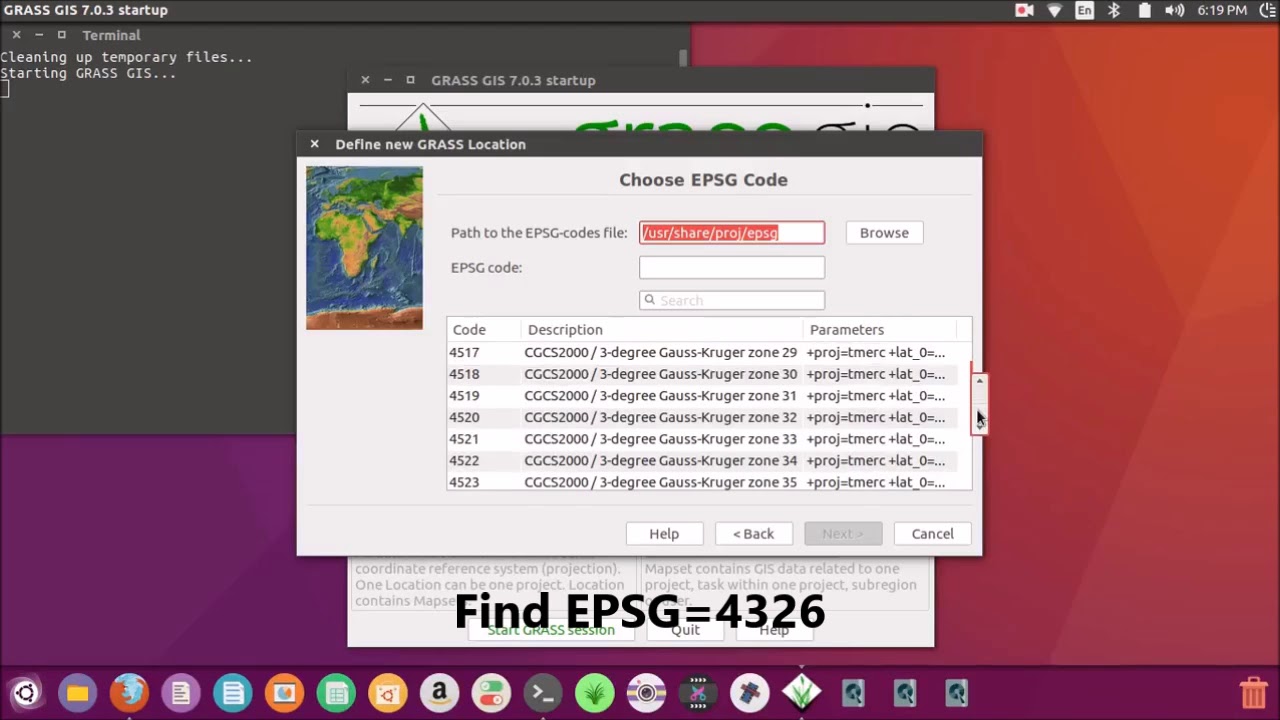Open the Ubuntu Dash search icon
The image size is (1280, 720).
click(x=26, y=693)
